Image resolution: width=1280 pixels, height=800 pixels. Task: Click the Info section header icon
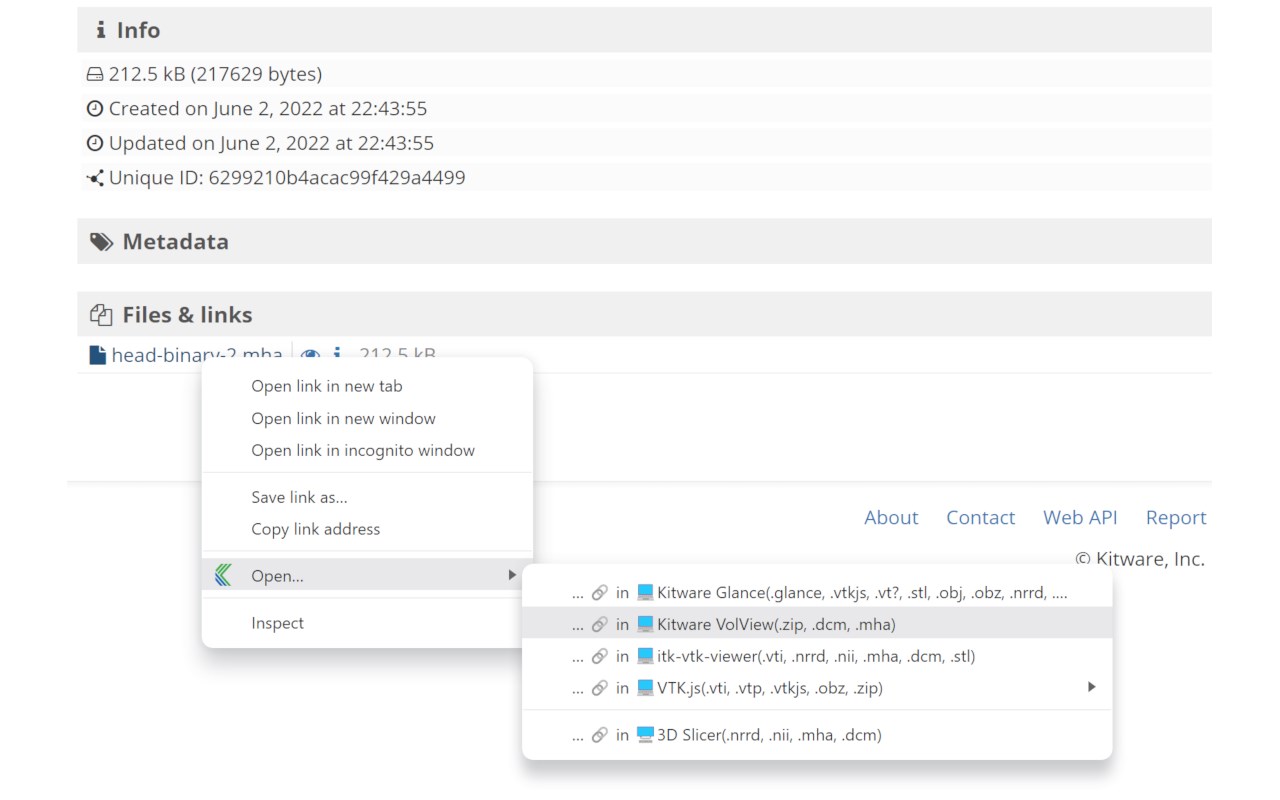click(100, 30)
